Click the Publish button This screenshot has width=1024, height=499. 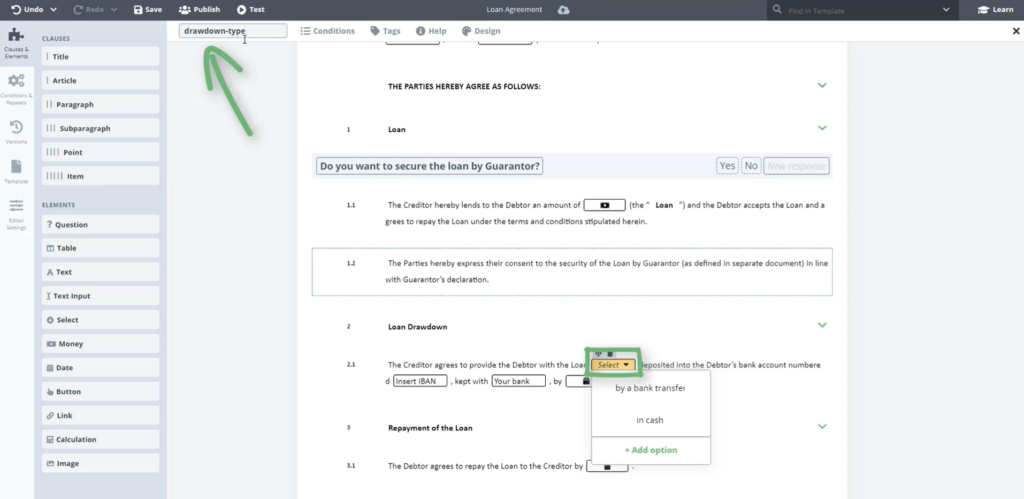coord(200,10)
